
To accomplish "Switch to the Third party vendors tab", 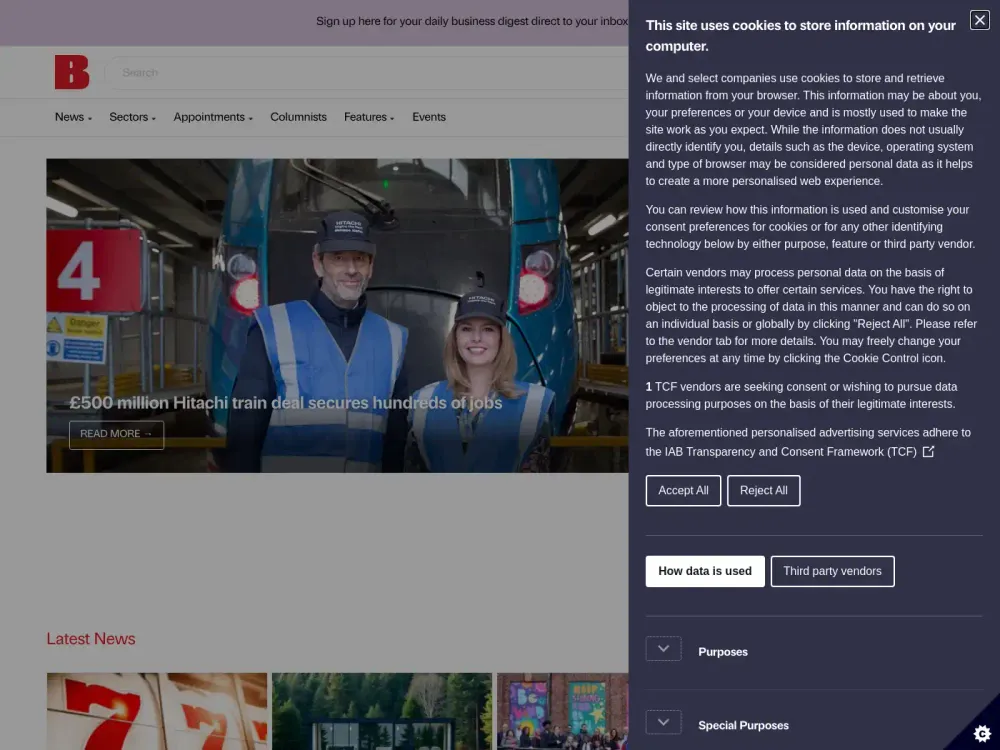I will click(x=832, y=571).
